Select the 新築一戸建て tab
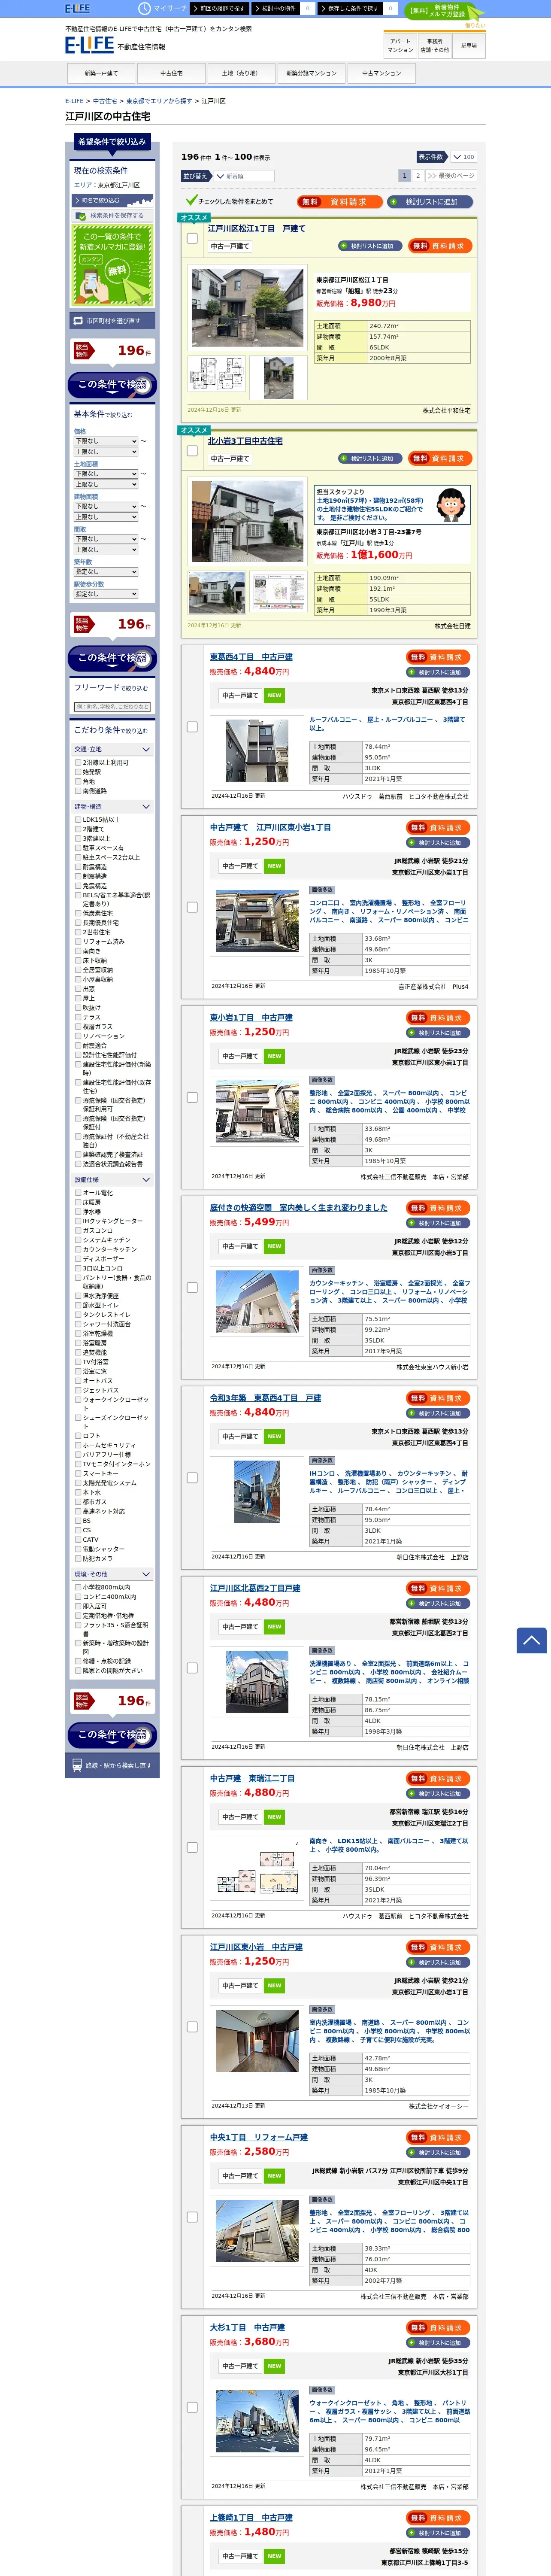 tap(100, 73)
